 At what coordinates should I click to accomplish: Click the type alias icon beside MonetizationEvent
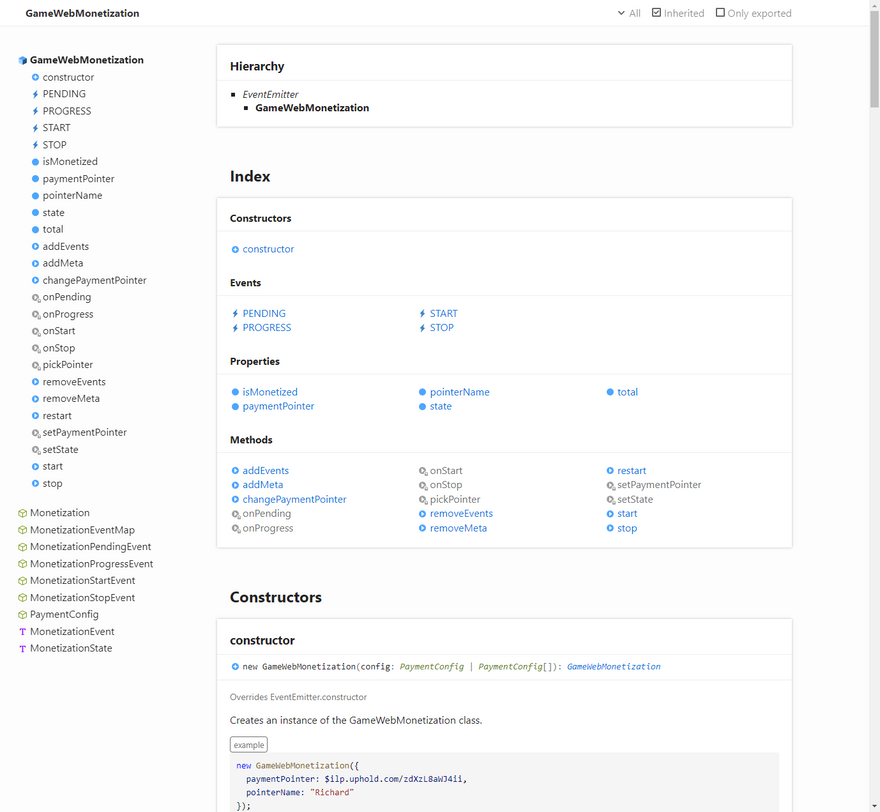coord(23,632)
